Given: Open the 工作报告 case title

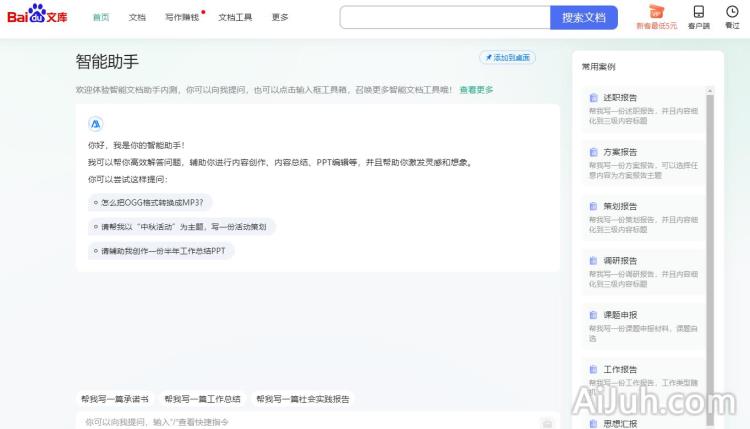Looking at the screenshot, I should pyautogui.click(x=620, y=369).
